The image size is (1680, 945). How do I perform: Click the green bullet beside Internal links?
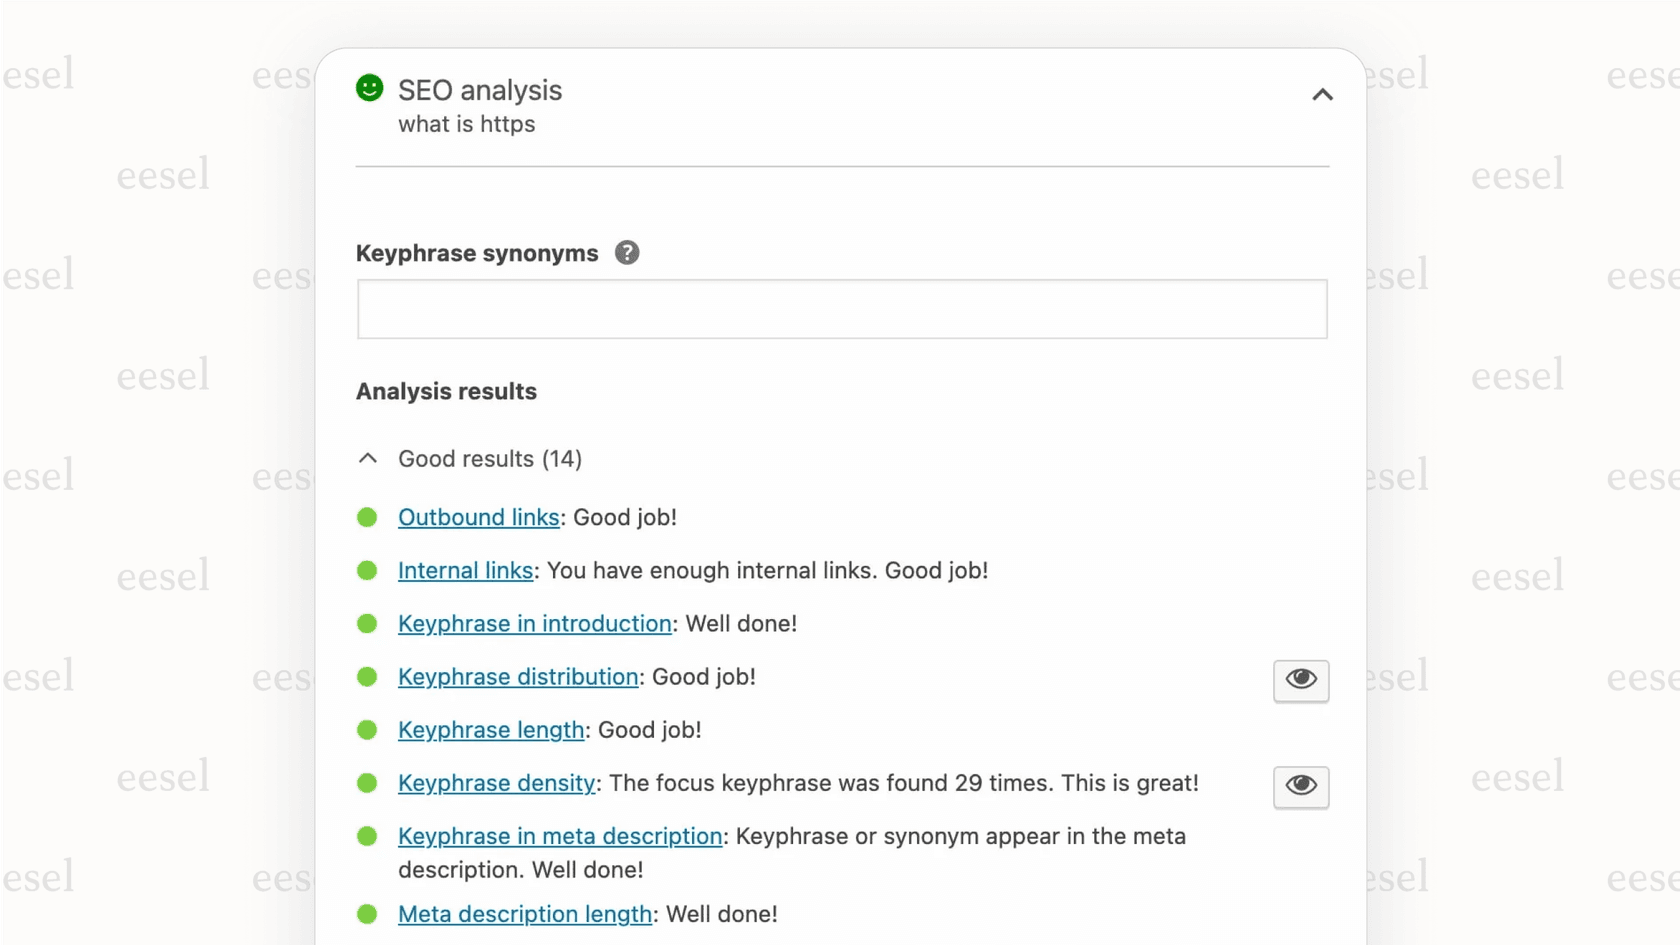pos(367,570)
